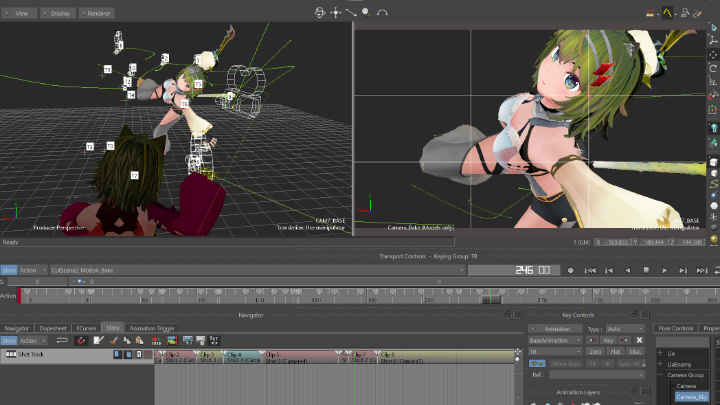Activate the Rotate tool in right toolbar

(x=713, y=68)
